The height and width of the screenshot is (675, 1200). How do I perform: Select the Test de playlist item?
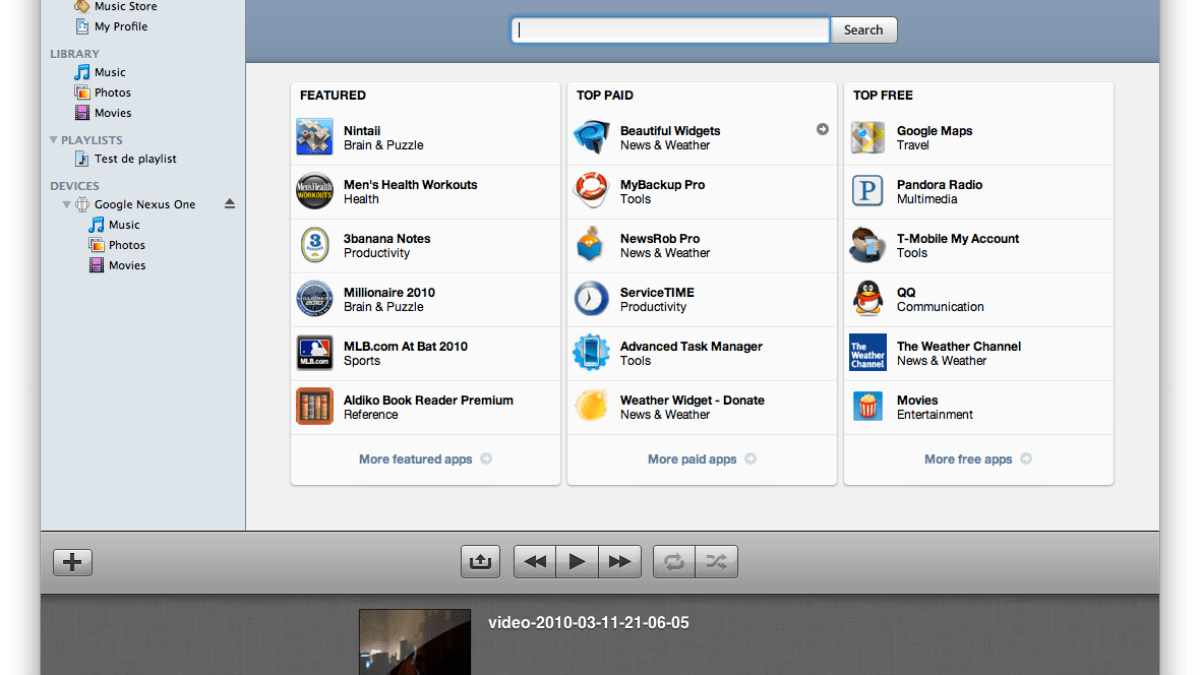(135, 159)
